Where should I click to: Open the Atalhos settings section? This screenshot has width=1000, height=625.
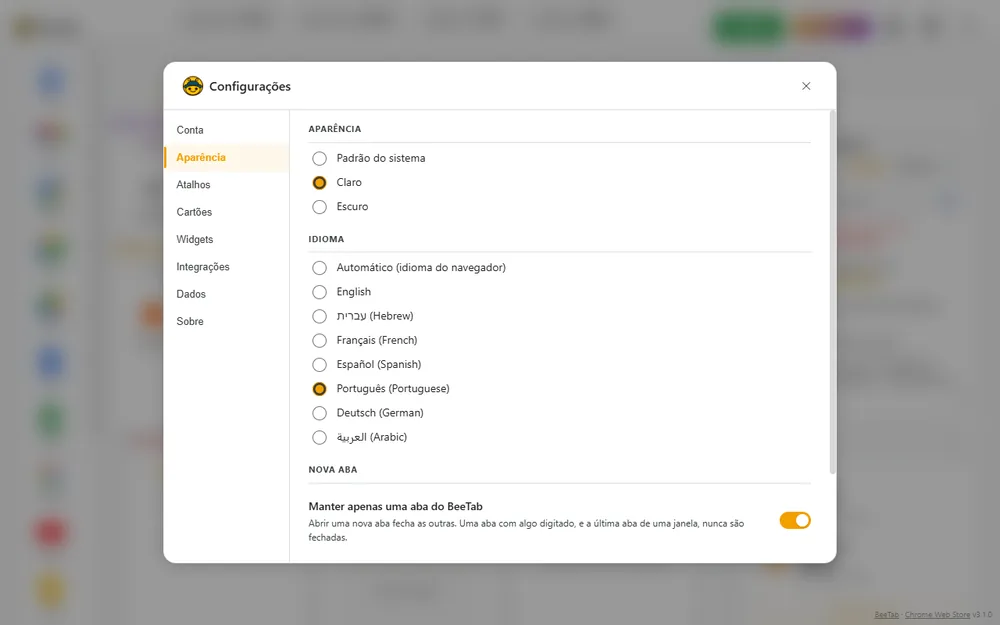226,185
